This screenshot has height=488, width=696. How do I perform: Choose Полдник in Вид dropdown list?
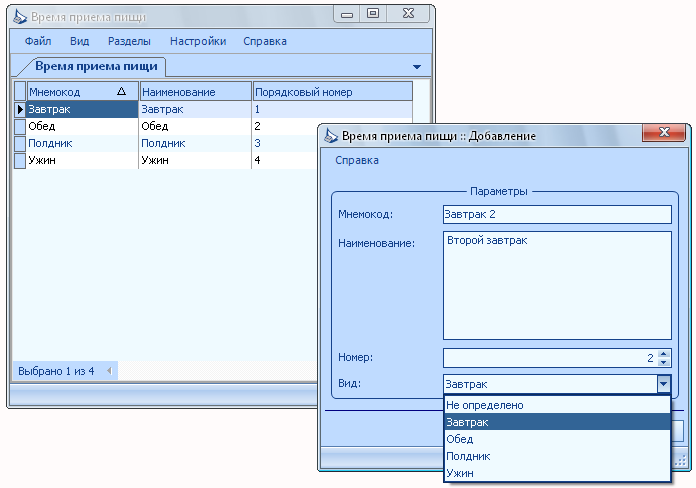[x=557, y=456]
